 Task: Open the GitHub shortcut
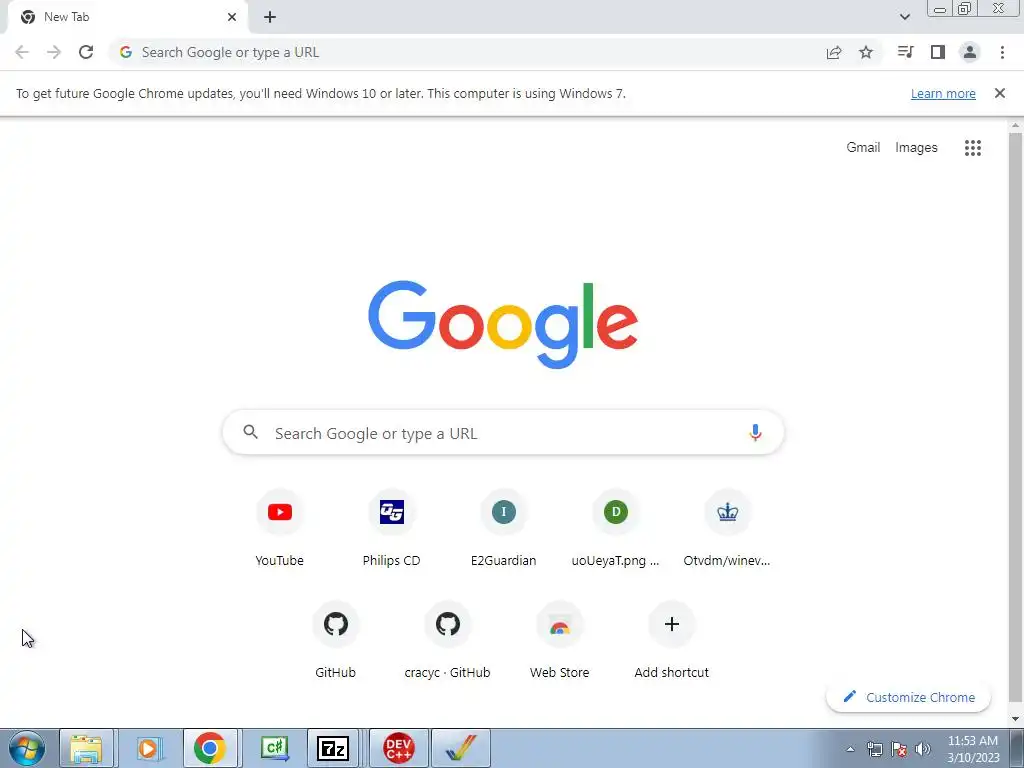[x=336, y=641]
